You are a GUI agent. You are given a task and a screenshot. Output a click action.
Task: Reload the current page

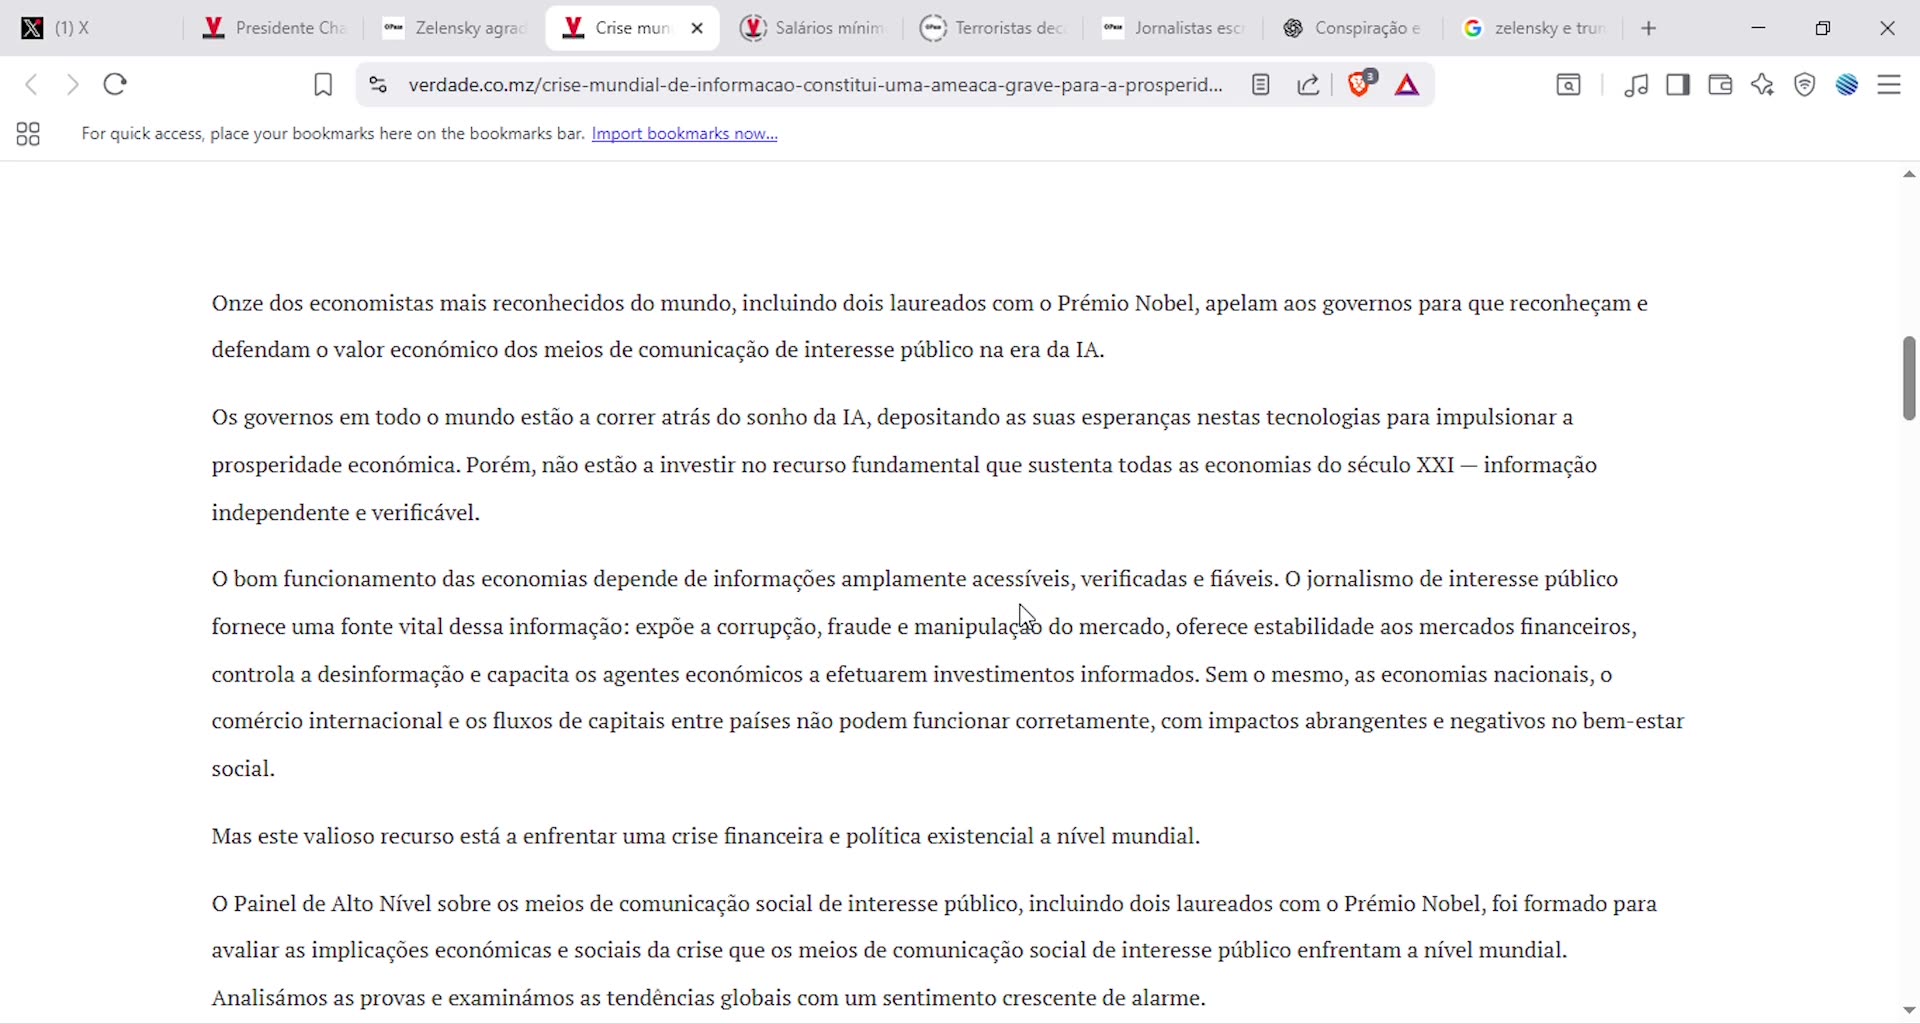pyautogui.click(x=116, y=85)
